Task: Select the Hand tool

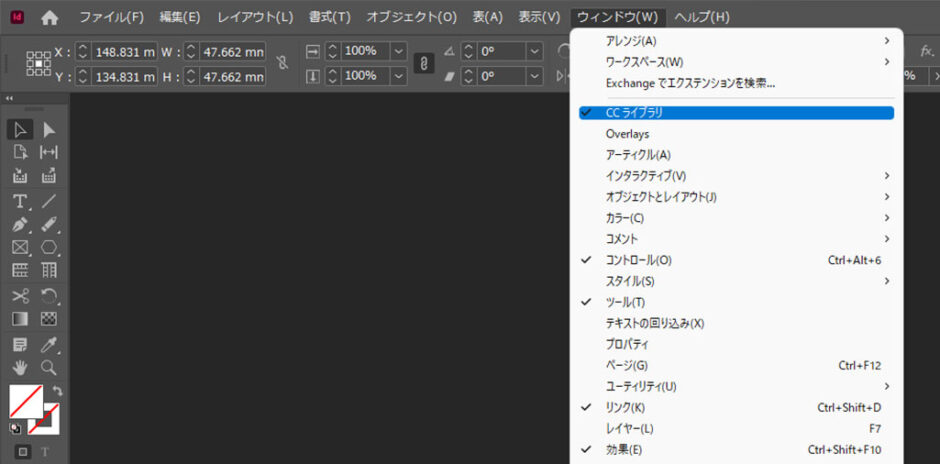Action: 20,367
